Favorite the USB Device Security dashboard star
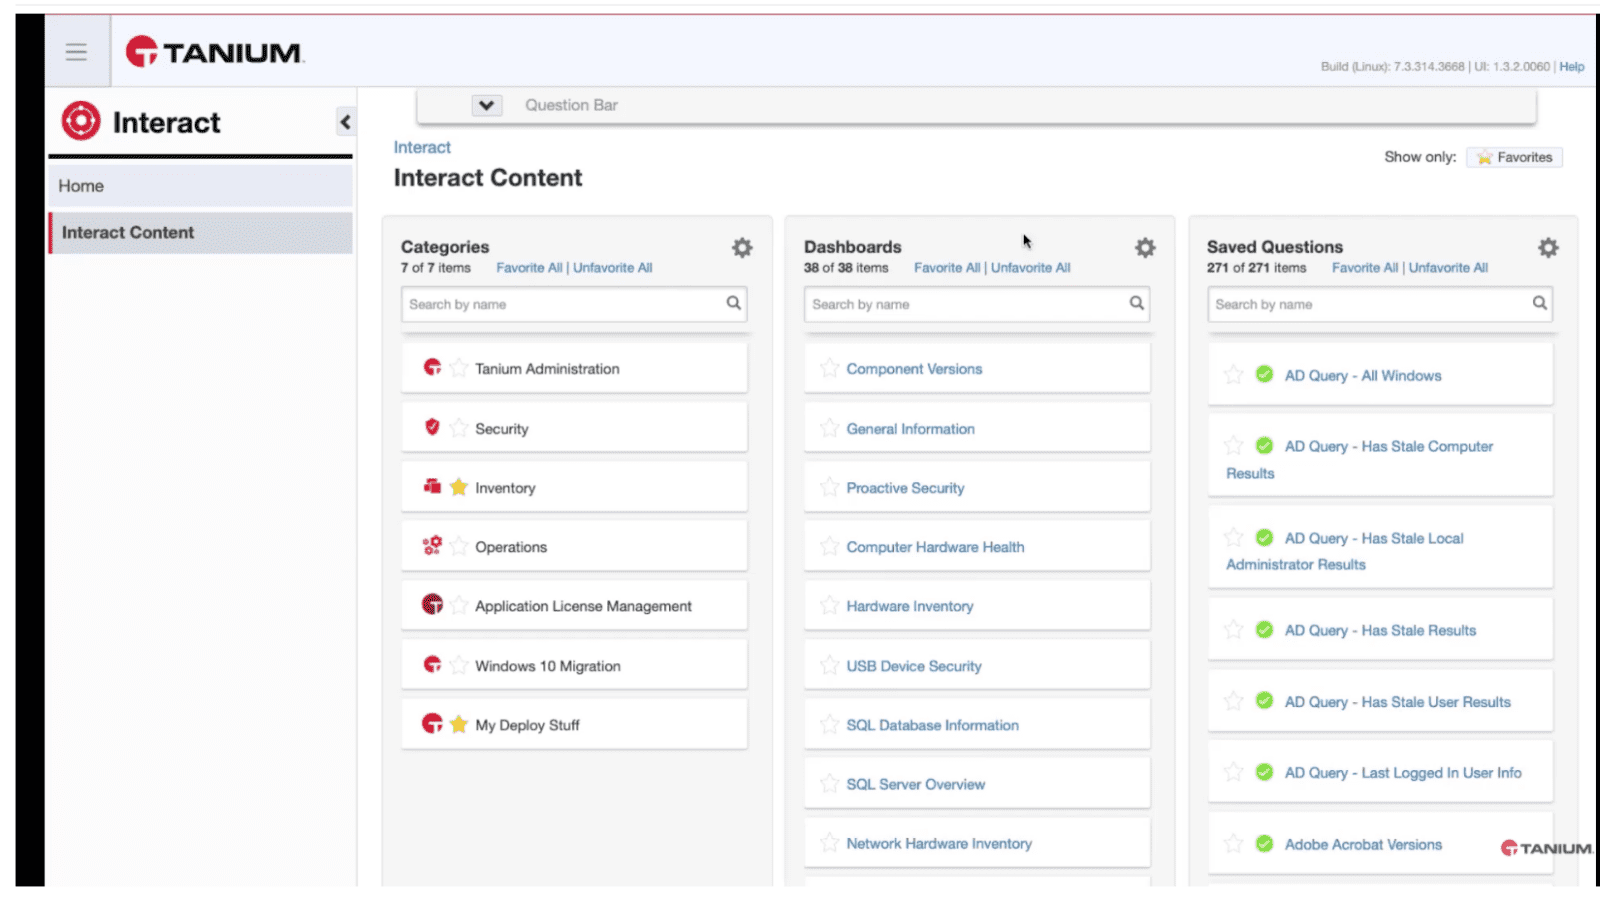 tap(829, 665)
